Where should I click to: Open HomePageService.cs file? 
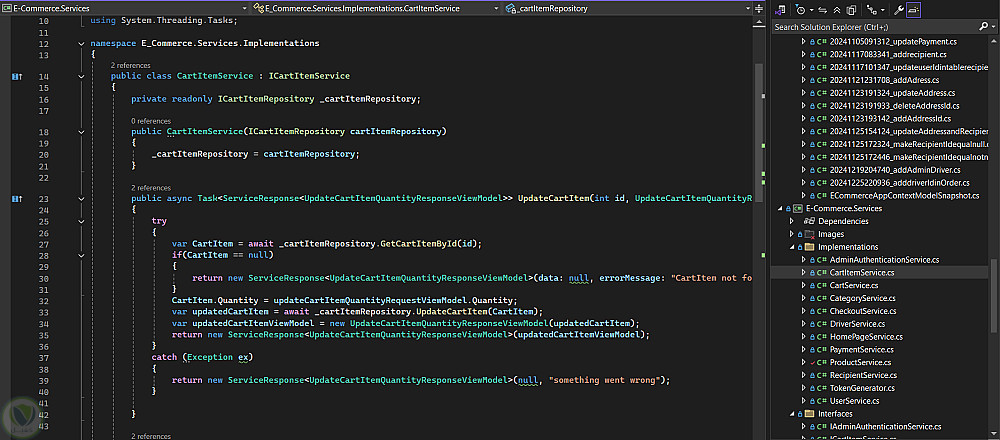click(x=865, y=337)
